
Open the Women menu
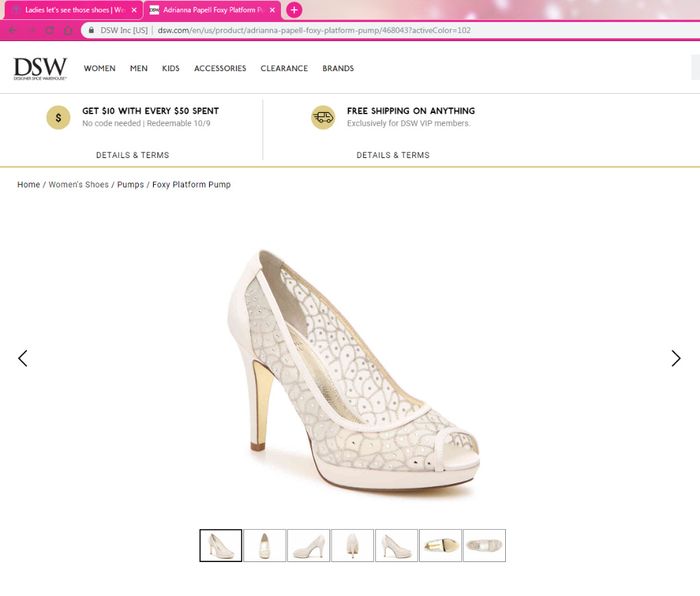coord(99,69)
